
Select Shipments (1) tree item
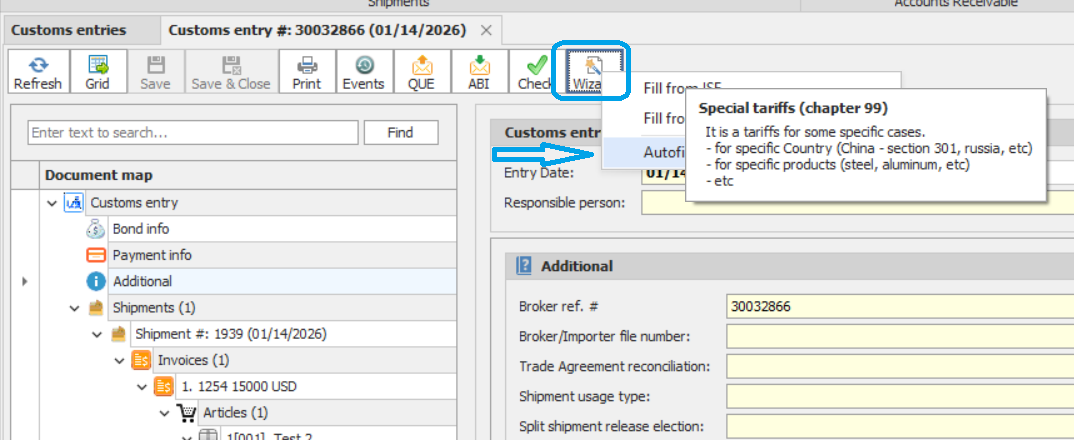pyautogui.click(x=154, y=308)
